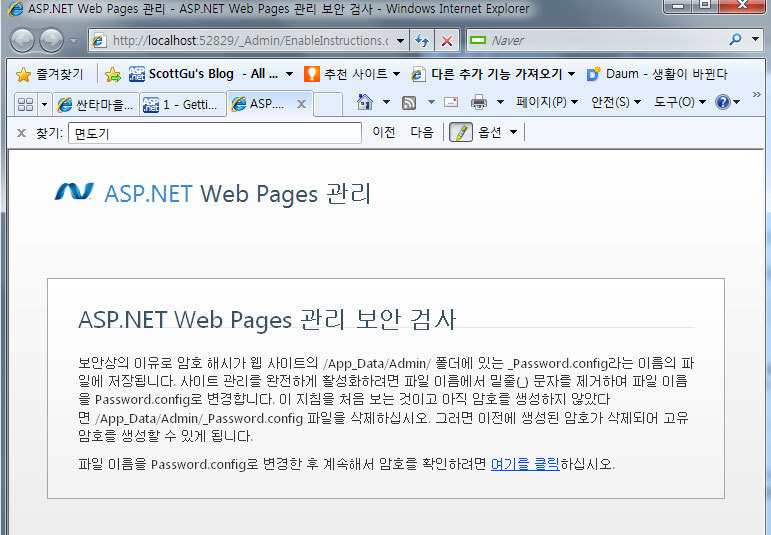The width and height of the screenshot is (771, 535).
Task: Open 도구(O) menu
Action: (x=680, y=102)
